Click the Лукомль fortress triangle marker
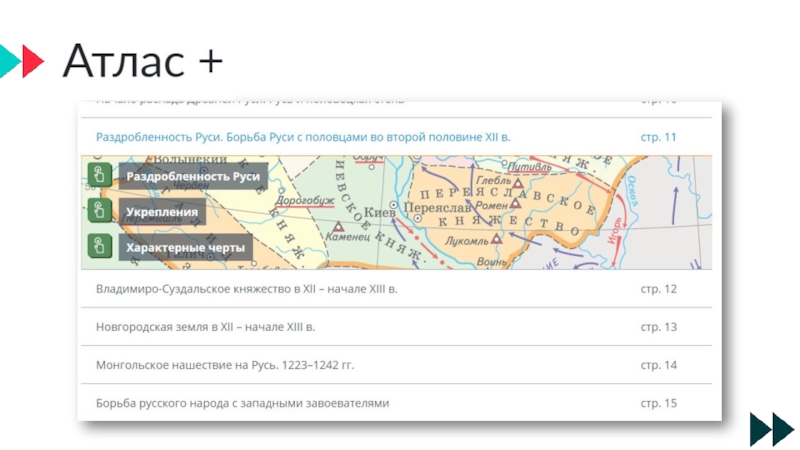The image size is (800, 450). 496,238
